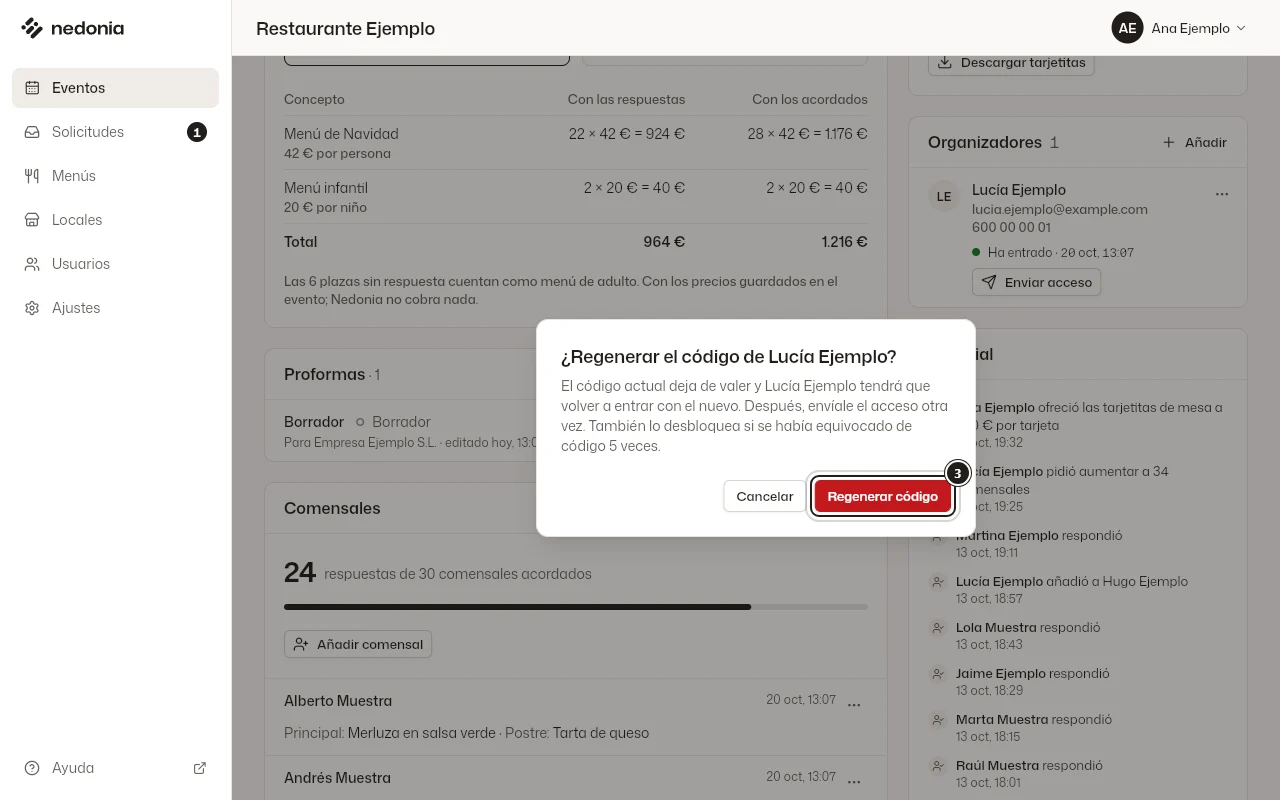Click the comensales progress bar
This screenshot has height=800, width=1280.
[576, 607]
